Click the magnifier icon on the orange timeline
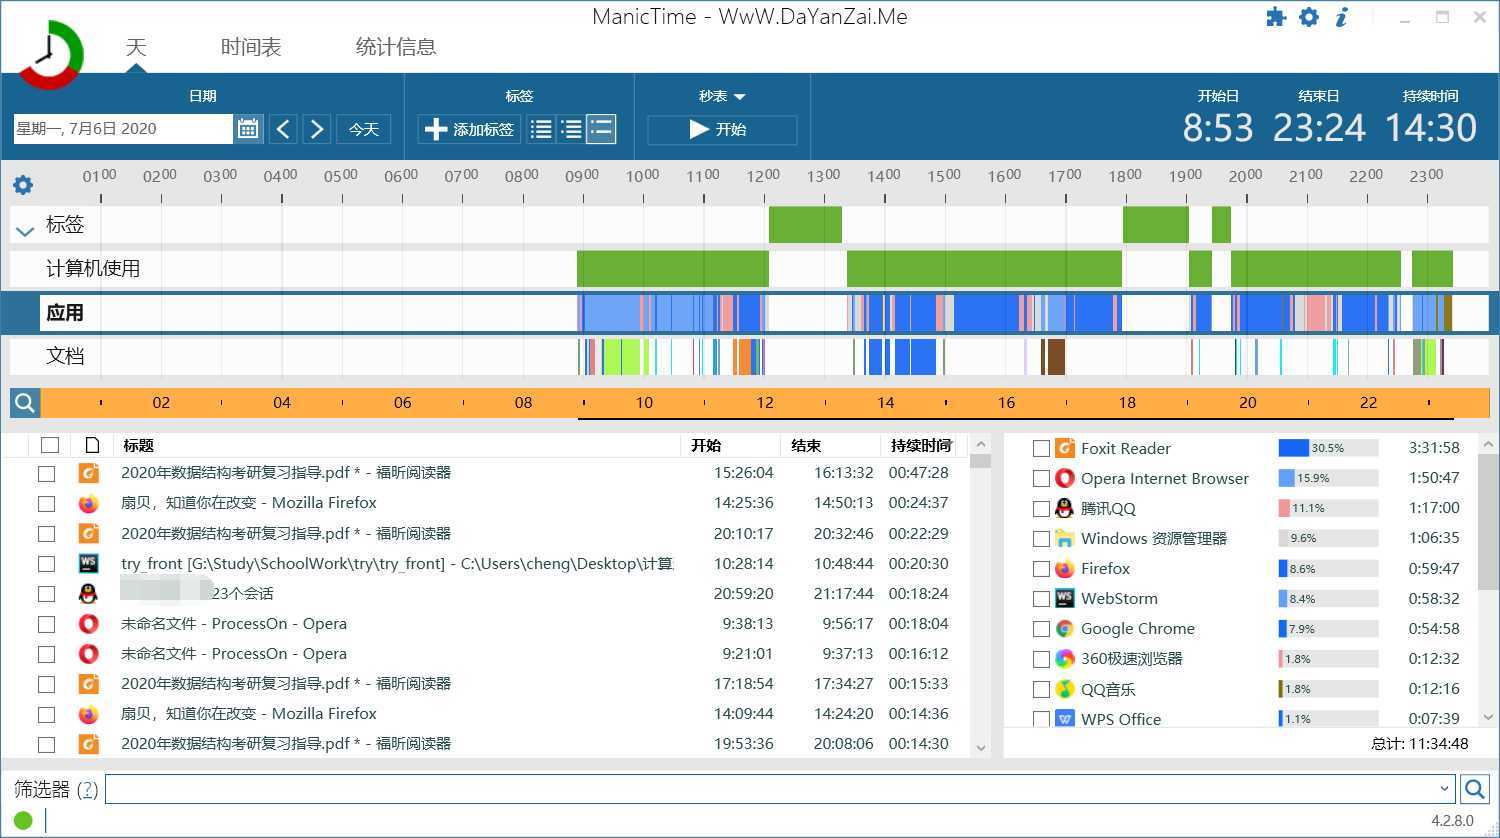 pos(25,403)
